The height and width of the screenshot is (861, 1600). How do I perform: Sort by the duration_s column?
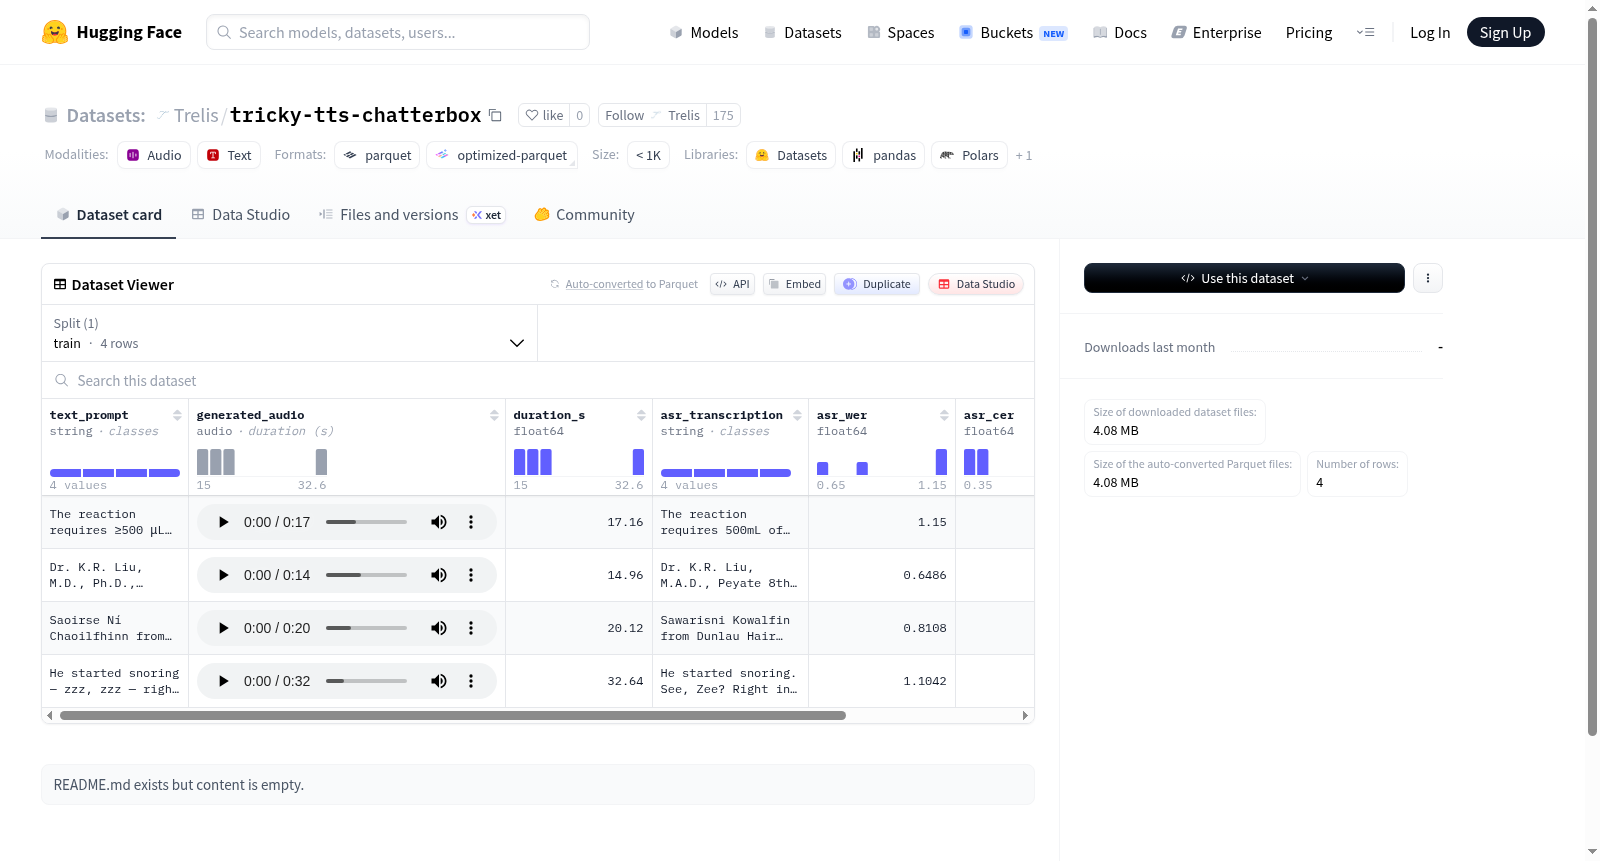coord(641,415)
